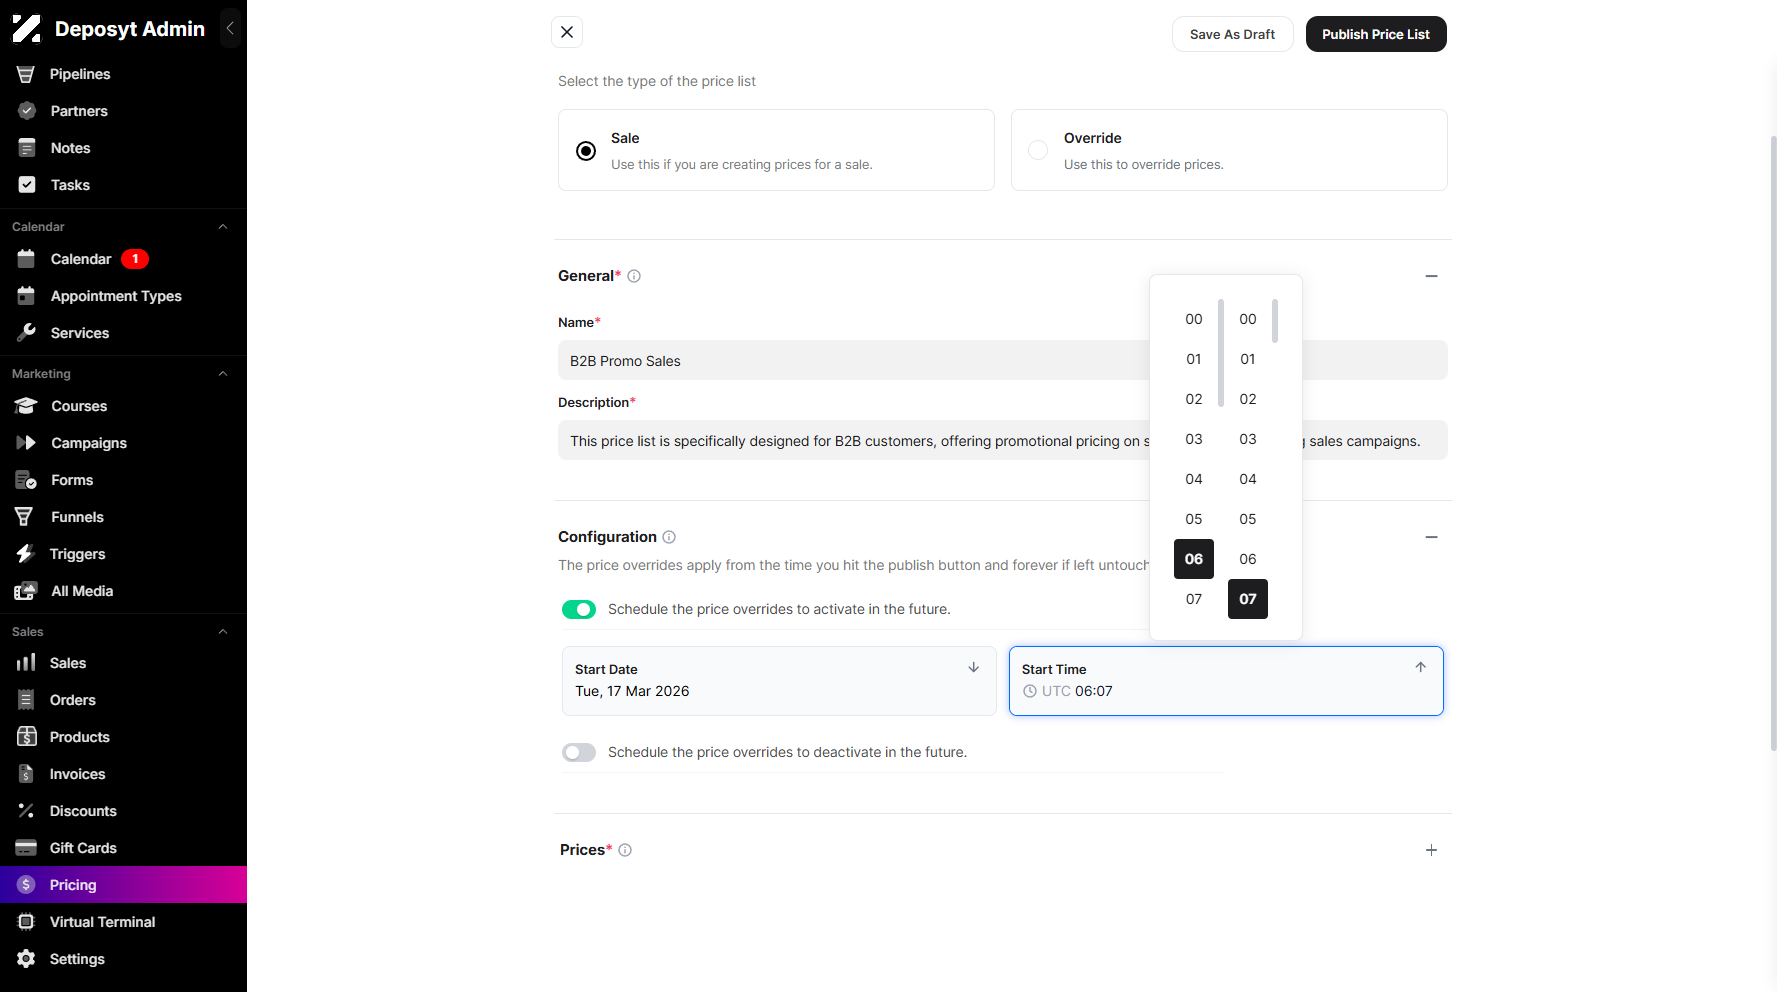Click the Invoices document icon
1777x992 pixels.
coord(27,774)
